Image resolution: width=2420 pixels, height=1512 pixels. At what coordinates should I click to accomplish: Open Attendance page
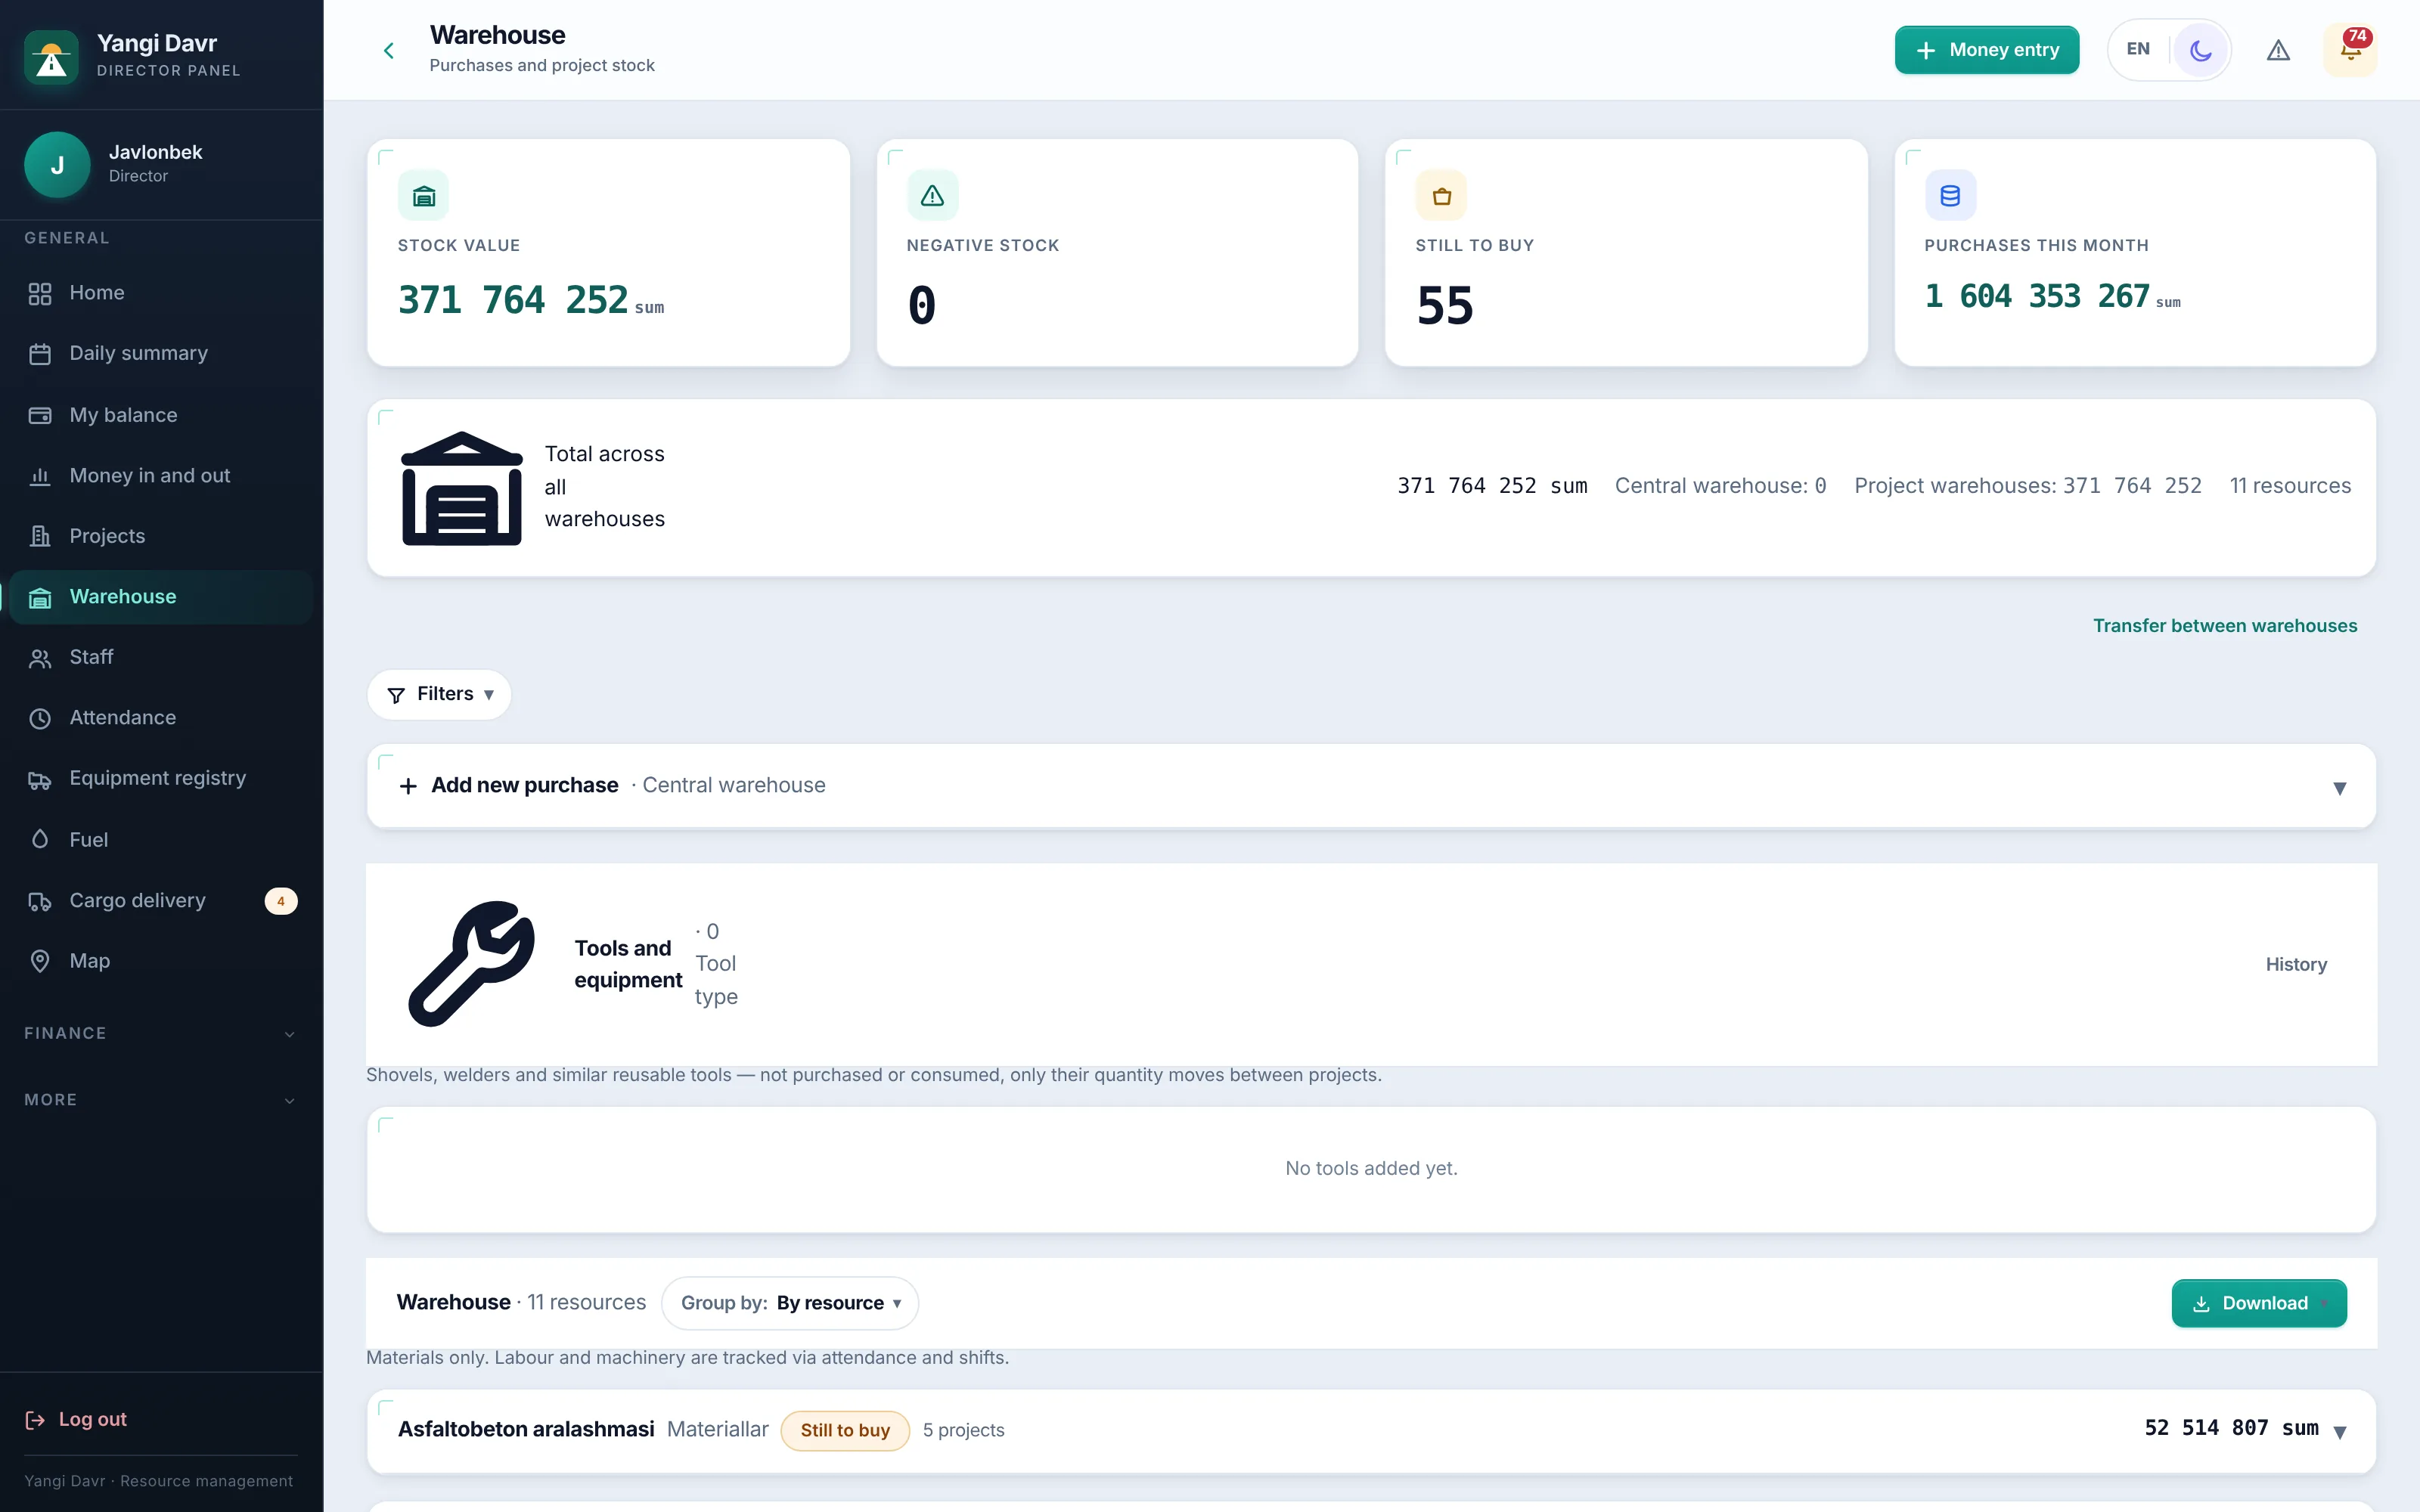point(161,718)
